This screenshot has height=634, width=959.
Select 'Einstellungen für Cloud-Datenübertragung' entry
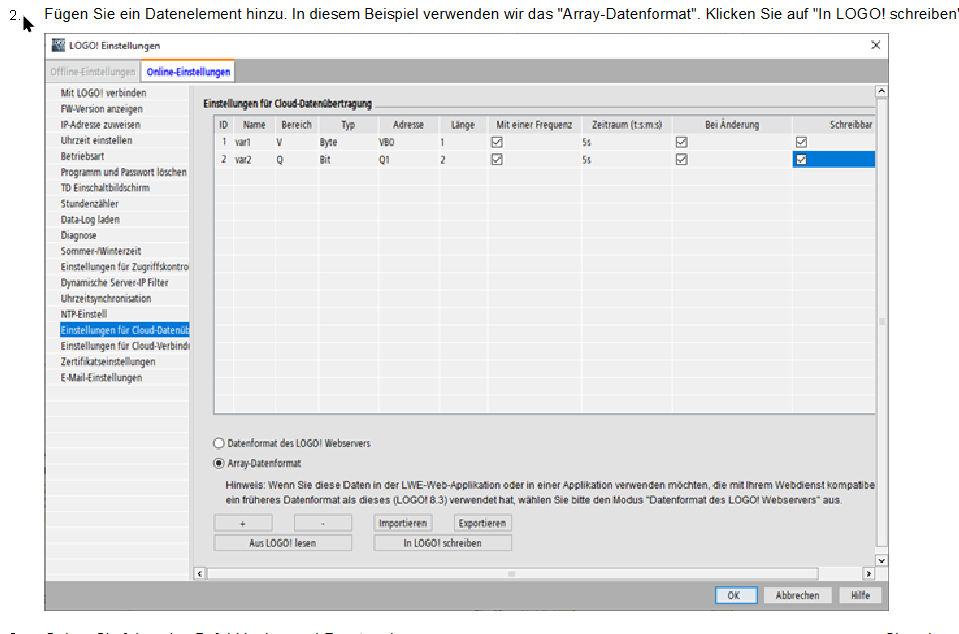(125, 330)
